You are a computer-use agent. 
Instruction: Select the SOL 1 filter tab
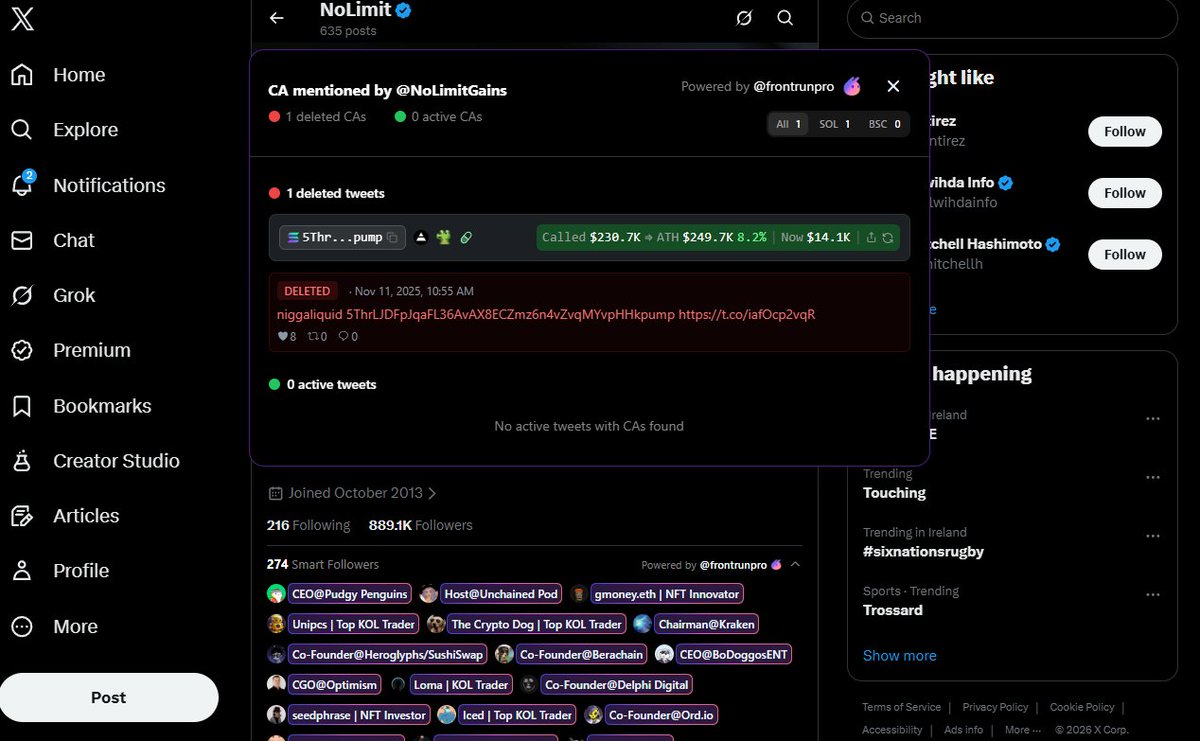[834, 124]
